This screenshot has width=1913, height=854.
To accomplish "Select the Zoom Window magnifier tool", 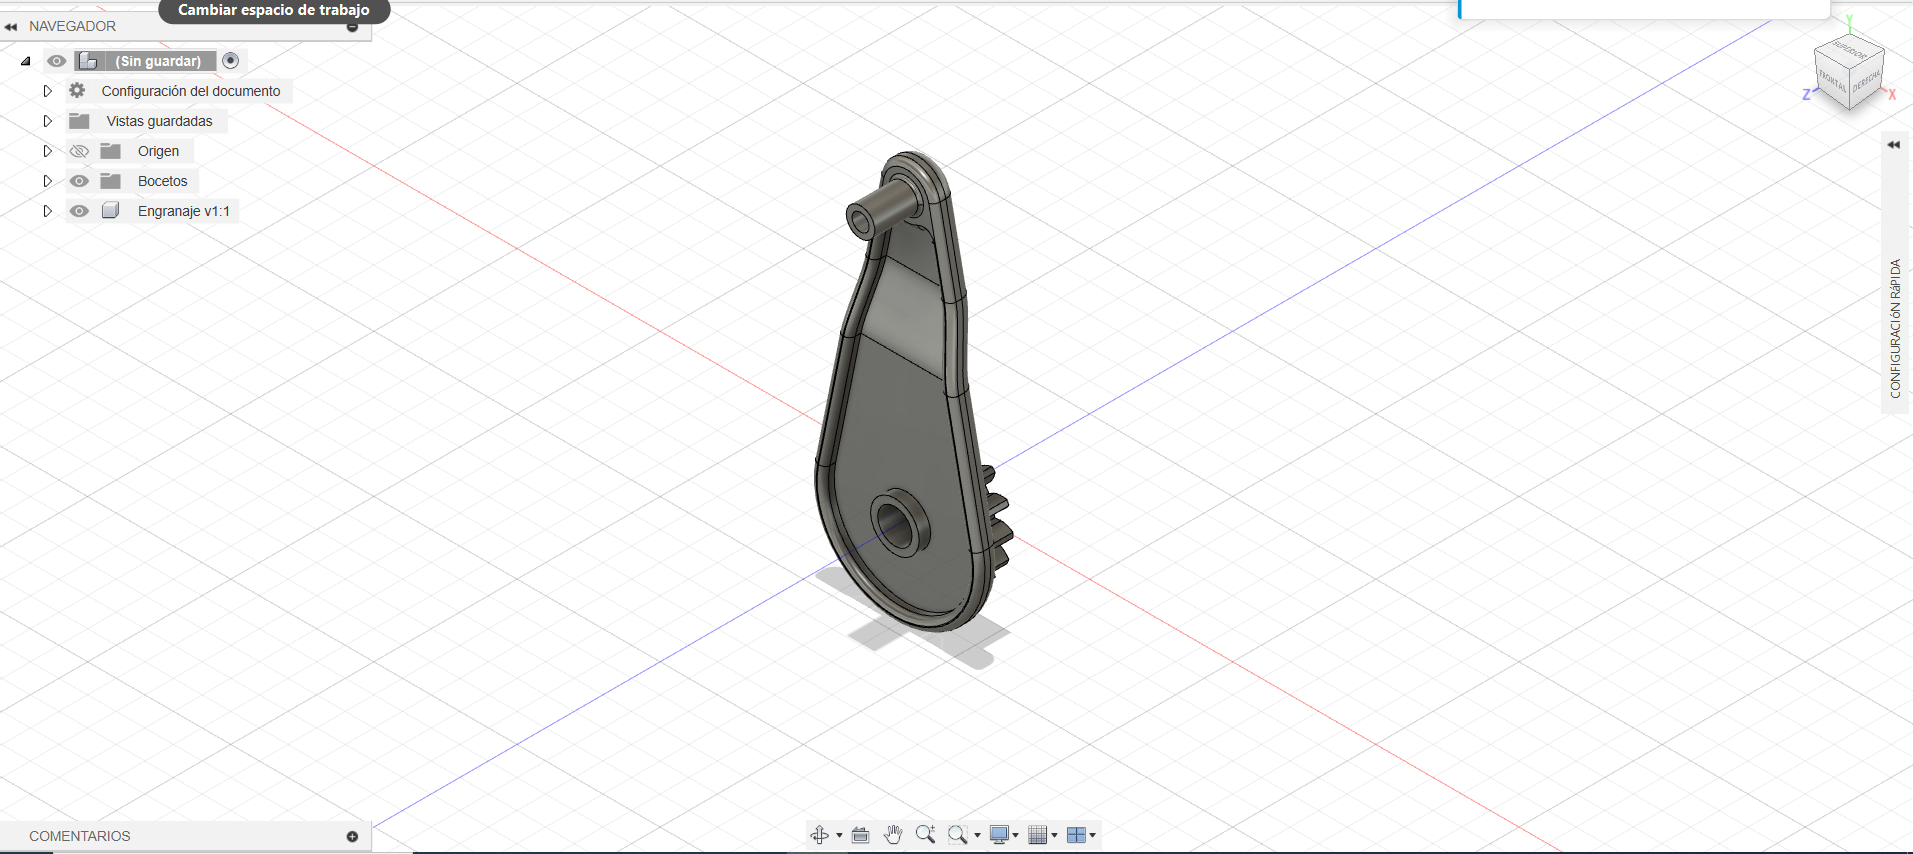I will 958,835.
